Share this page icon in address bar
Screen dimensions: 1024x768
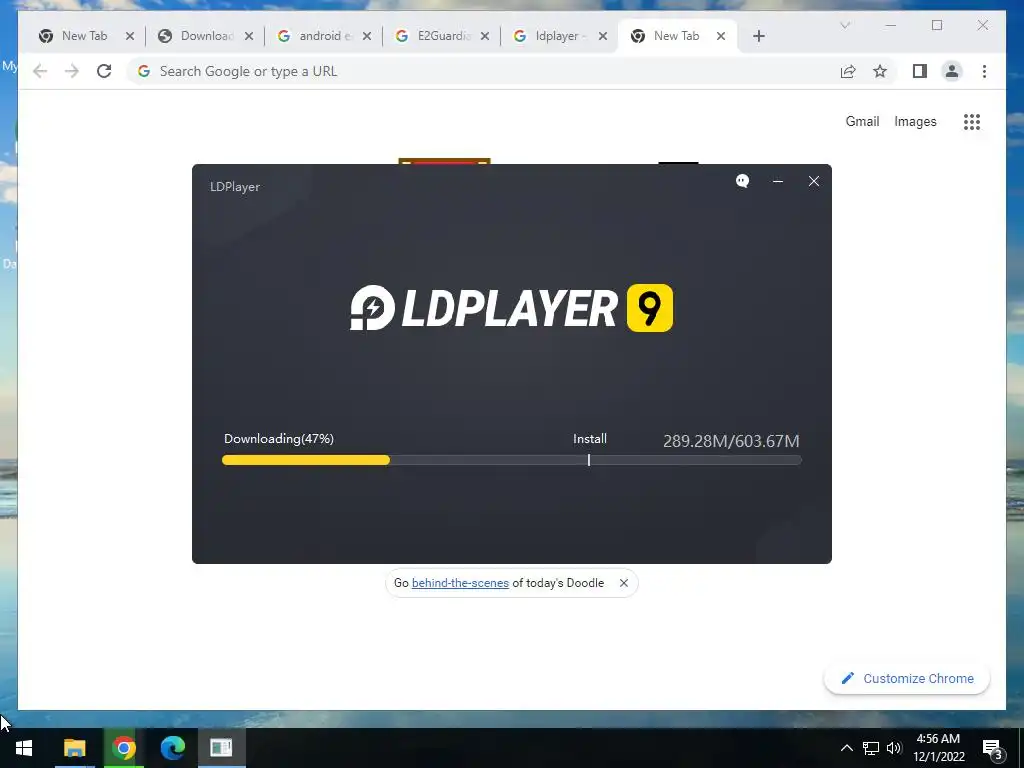coord(848,71)
